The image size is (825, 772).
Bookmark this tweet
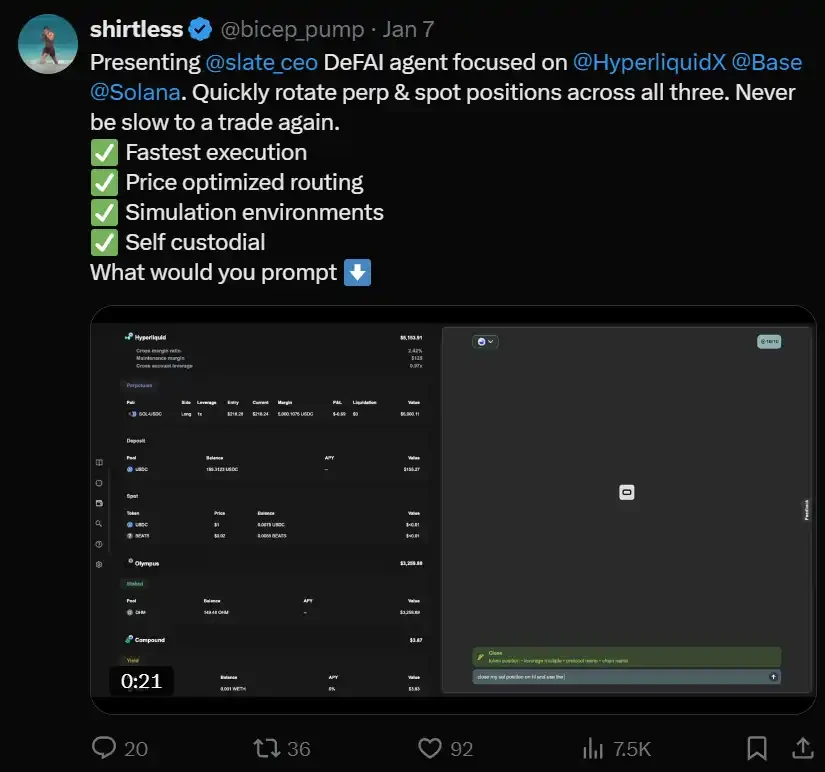[x=757, y=748]
